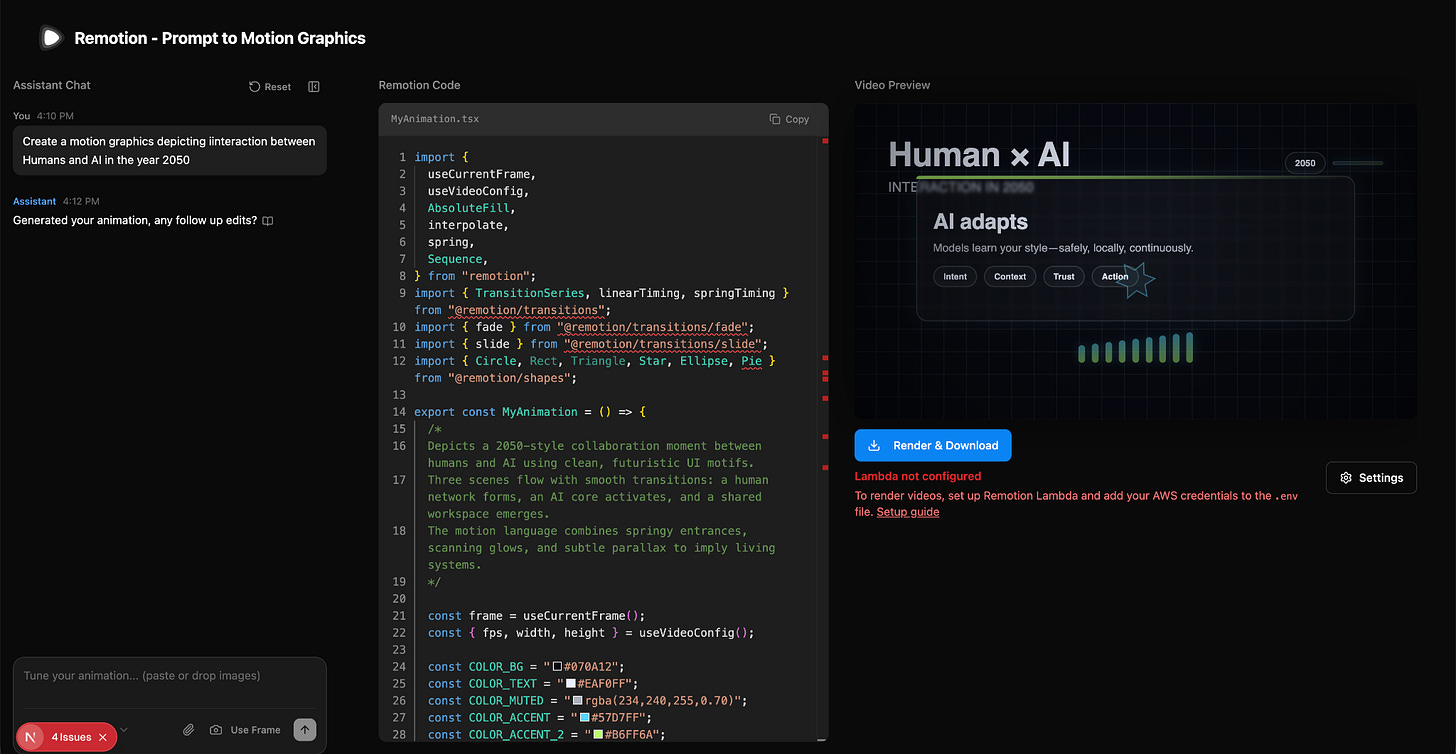Click the video preview frame

tap(1136, 261)
